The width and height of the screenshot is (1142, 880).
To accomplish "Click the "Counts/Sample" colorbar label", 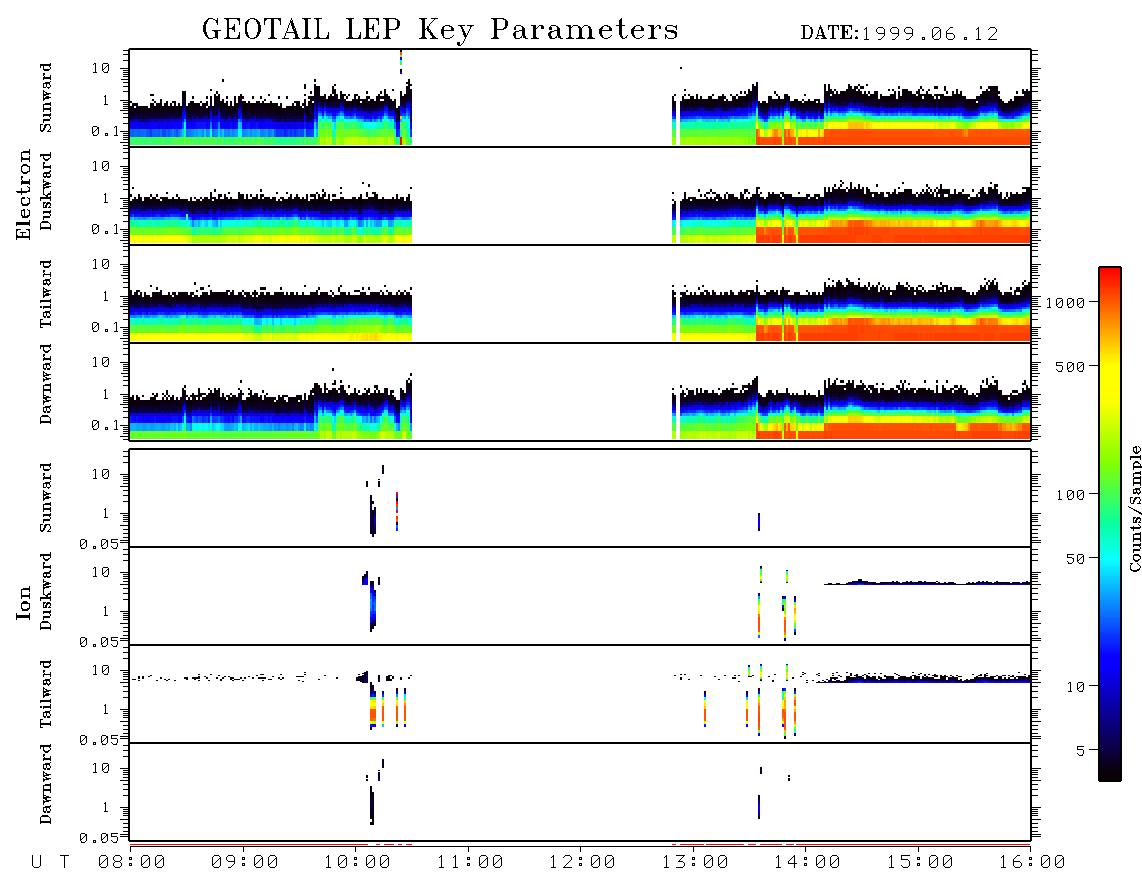I will [1135, 508].
